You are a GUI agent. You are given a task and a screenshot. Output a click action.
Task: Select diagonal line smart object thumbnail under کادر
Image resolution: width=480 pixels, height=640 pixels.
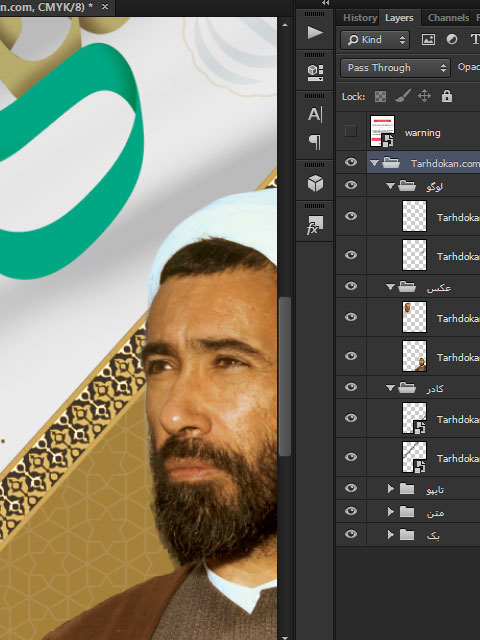pyautogui.click(x=414, y=457)
